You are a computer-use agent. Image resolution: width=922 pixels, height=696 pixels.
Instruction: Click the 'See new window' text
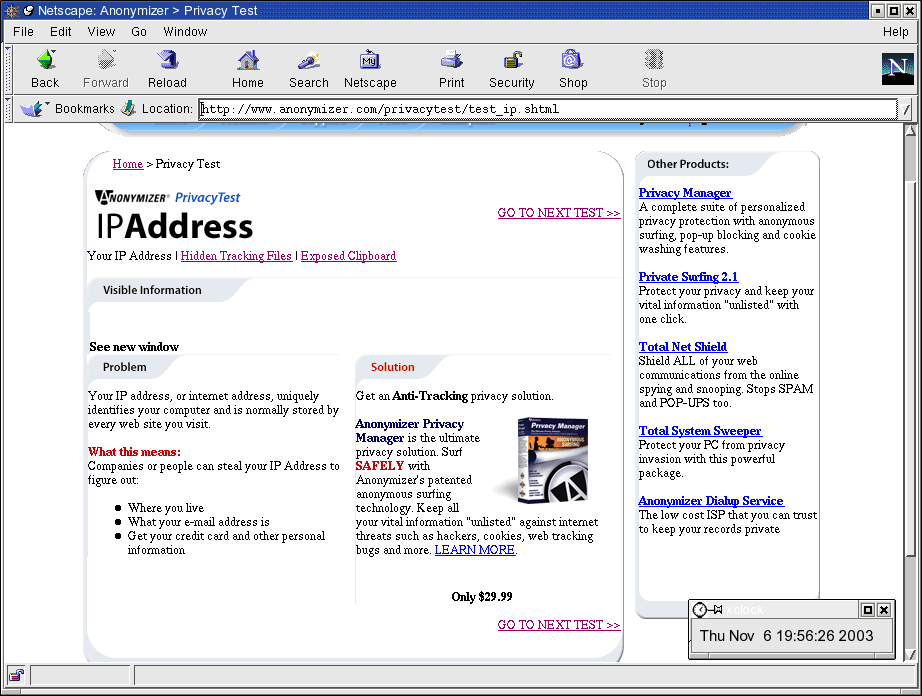134,347
